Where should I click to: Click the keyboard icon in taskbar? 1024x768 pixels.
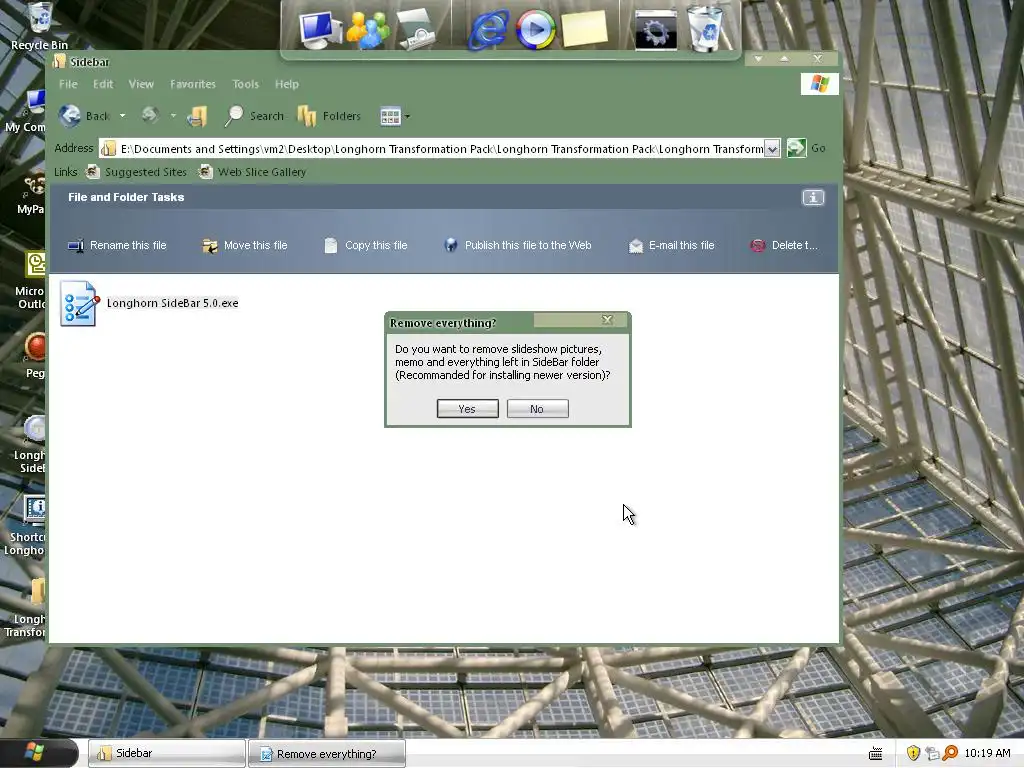876,754
